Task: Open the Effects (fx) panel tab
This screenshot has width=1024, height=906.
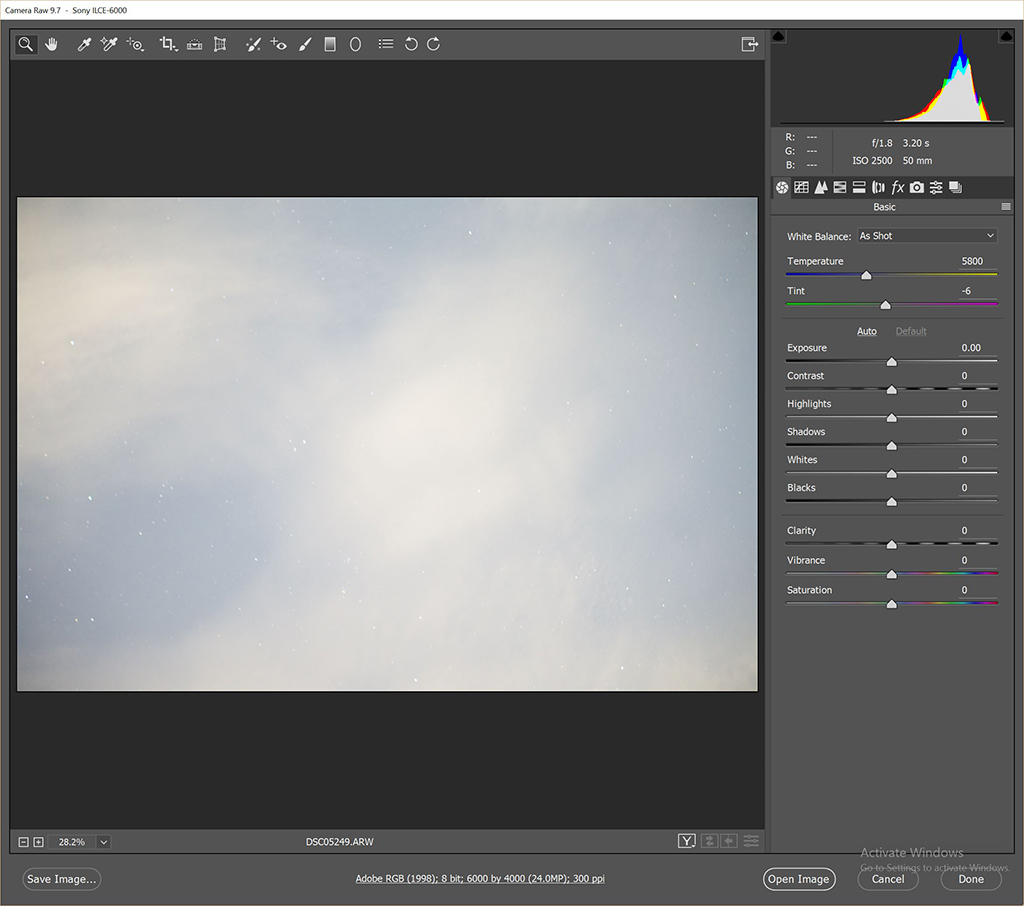Action: pos(897,187)
